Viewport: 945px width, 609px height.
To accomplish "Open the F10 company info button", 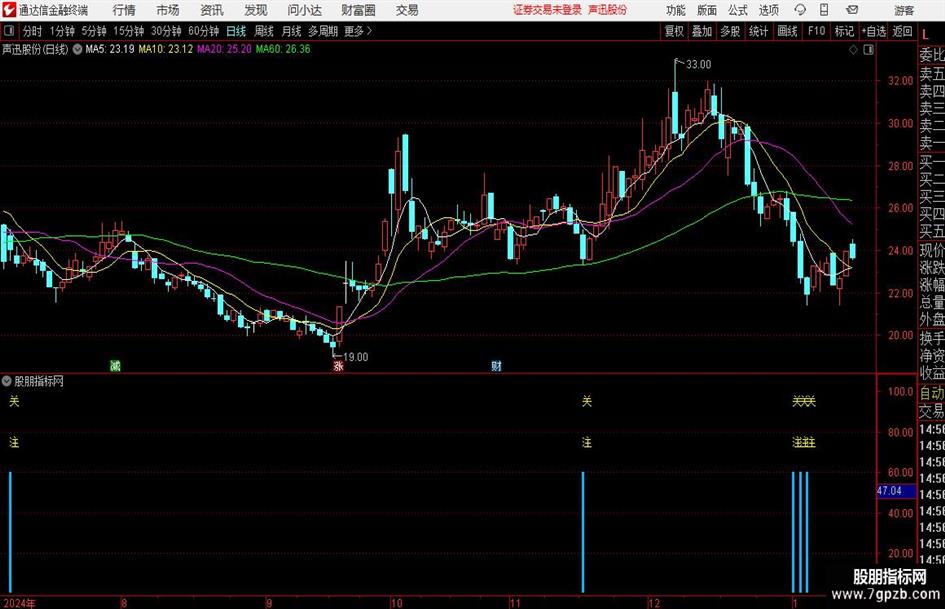I will point(817,31).
